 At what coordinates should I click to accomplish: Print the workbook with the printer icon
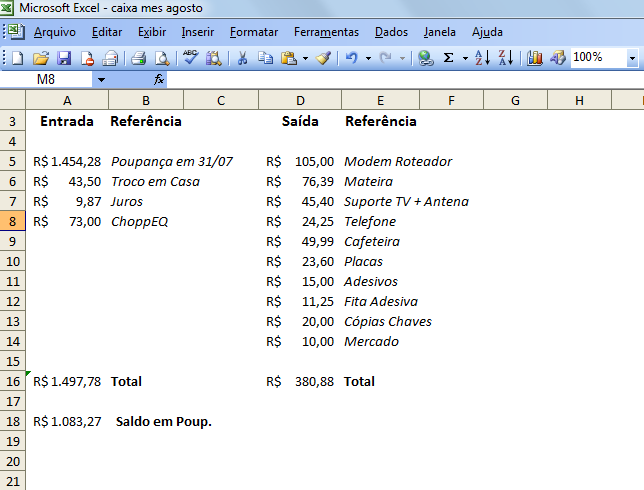tap(138, 58)
